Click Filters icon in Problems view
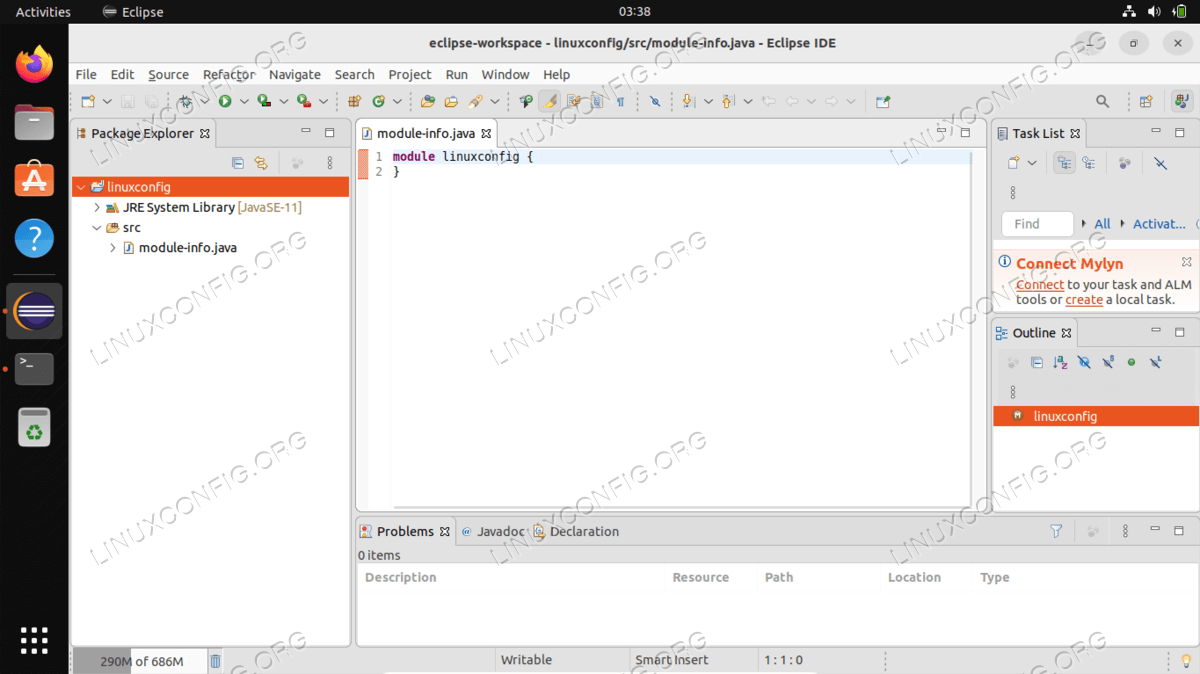The width and height of the screenshot is (1200, 674). (x=1056, y=531)
